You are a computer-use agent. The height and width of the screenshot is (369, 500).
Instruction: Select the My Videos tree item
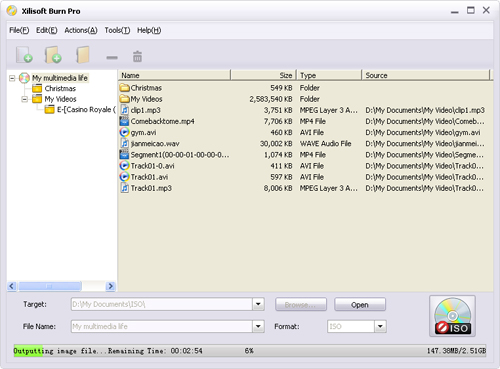[60, 99]
